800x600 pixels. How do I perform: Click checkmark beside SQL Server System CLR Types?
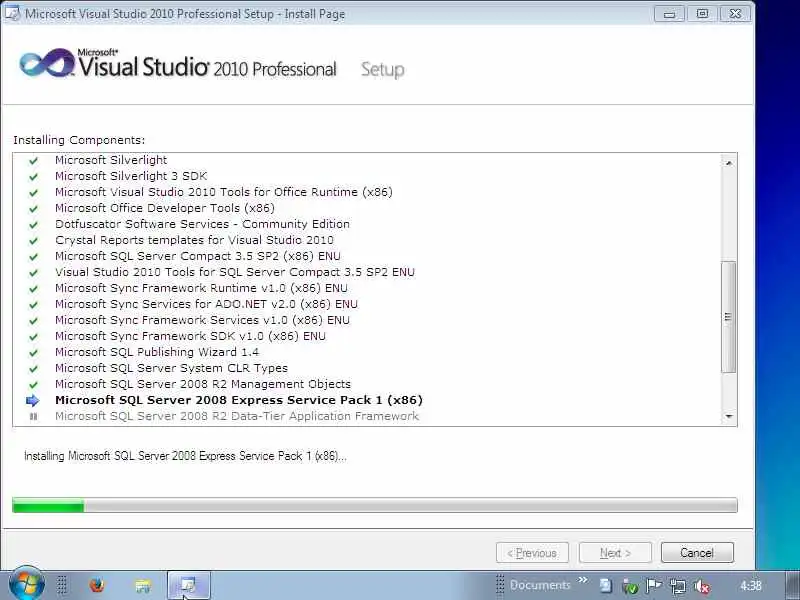(x=34, y=368)
